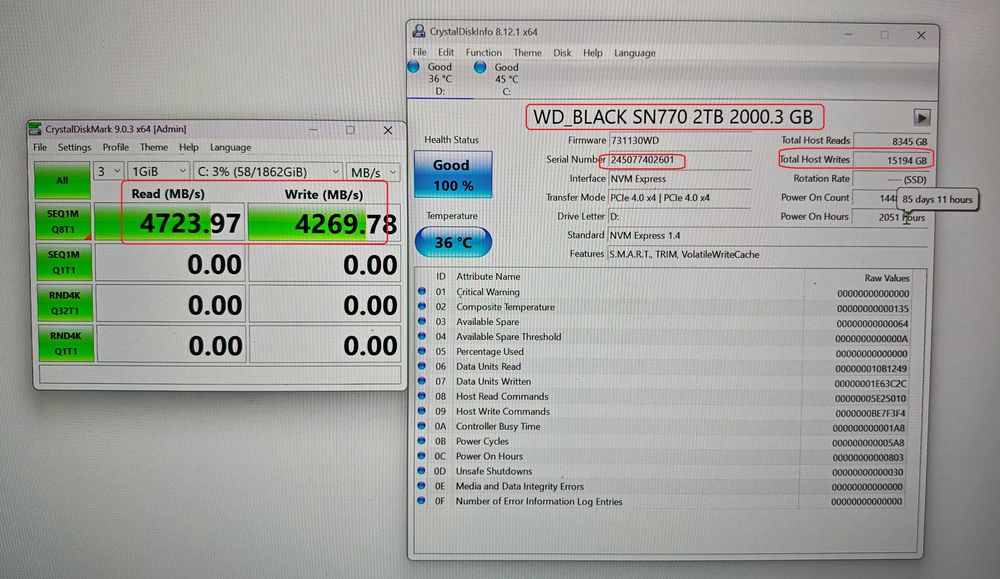Screen dimensions: 1000x579
Task: Run the RND4K Q32T1 benchmark
Action: pyautogui.click(x=64, y=303)
